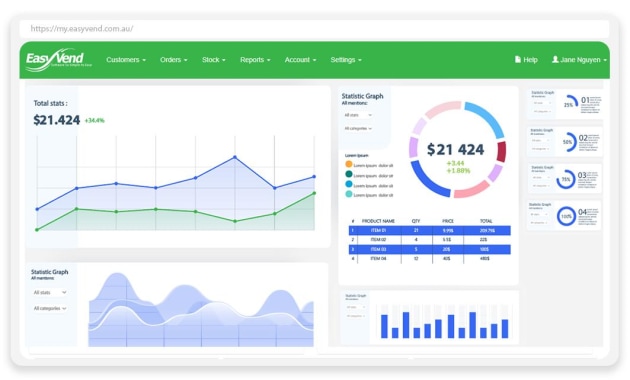Open the Customers menu
The height and width of the screenshot is (380, 630).
126,60
